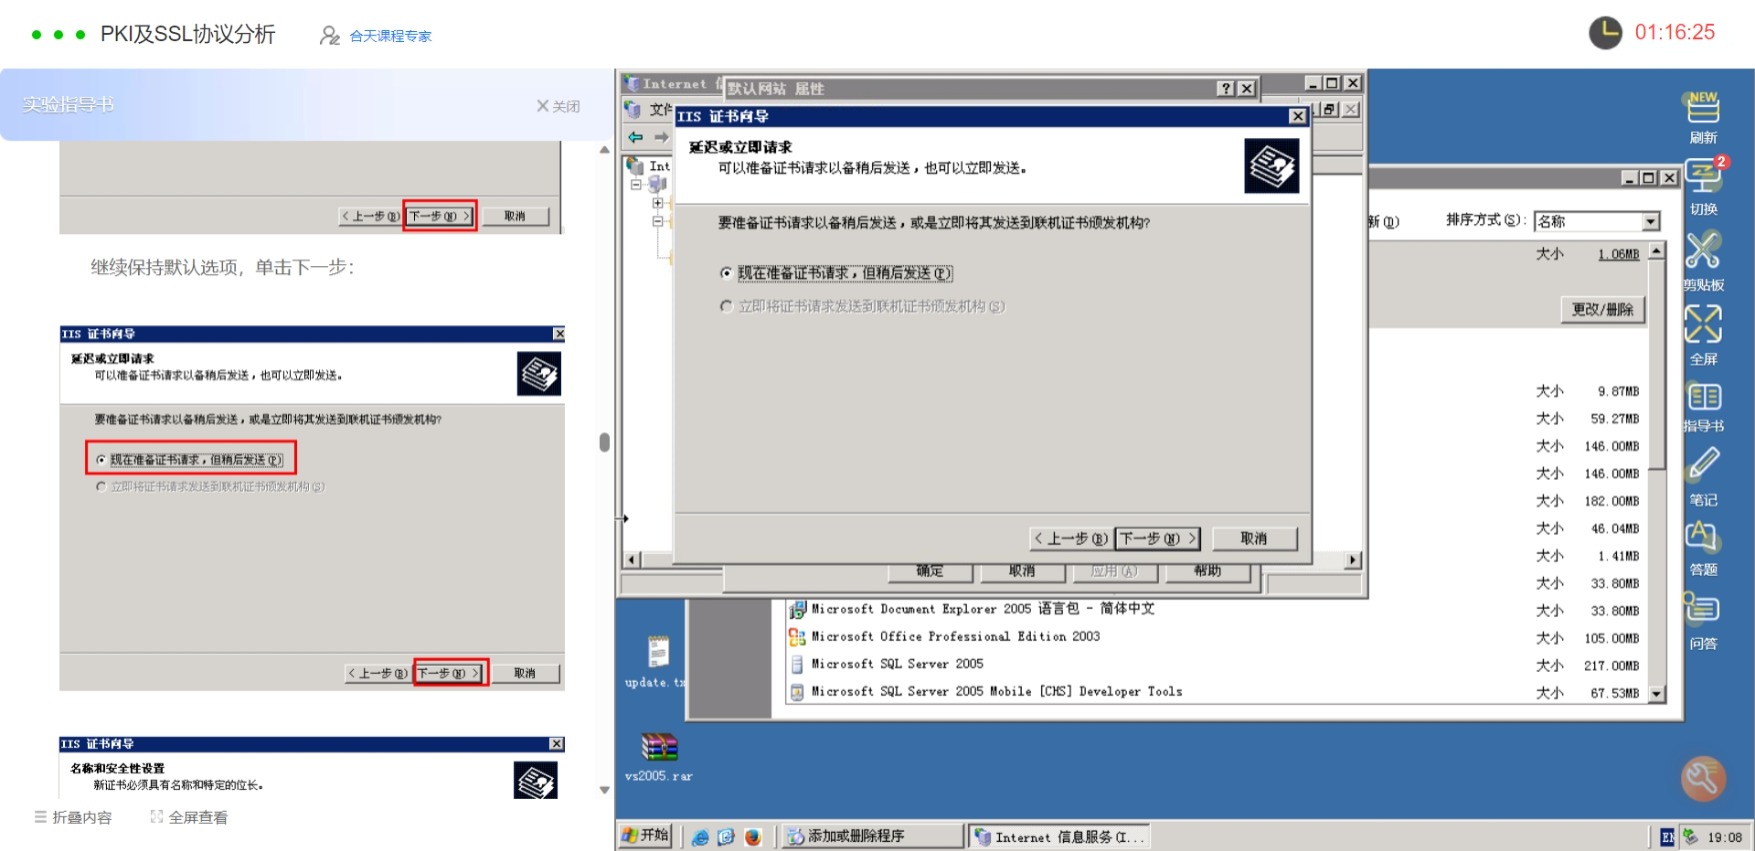
Task: Select Microsoft SQL Server 2005 Mobile Developer Tools
Action: pyautogui.click(x=1215, y=692)
